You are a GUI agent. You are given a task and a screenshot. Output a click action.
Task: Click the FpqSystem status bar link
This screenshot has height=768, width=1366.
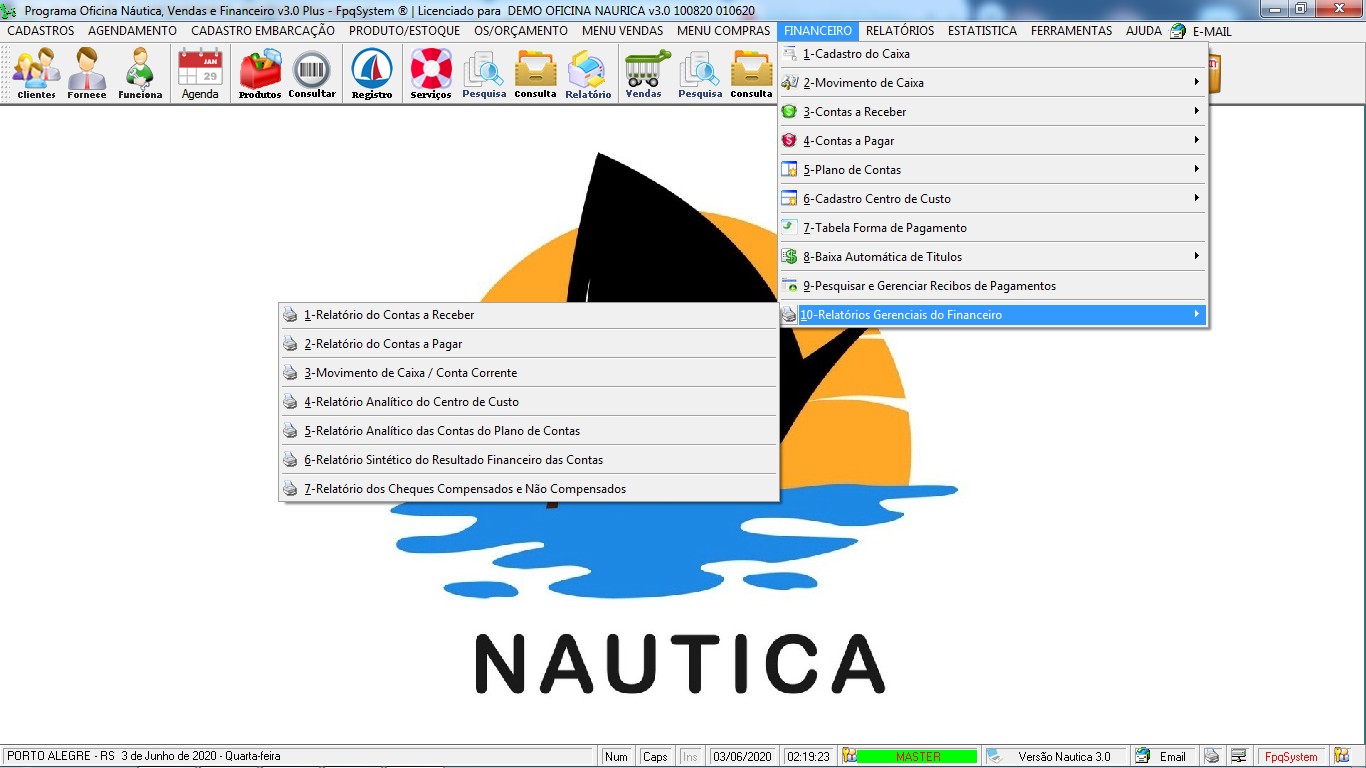[1291, 757]
